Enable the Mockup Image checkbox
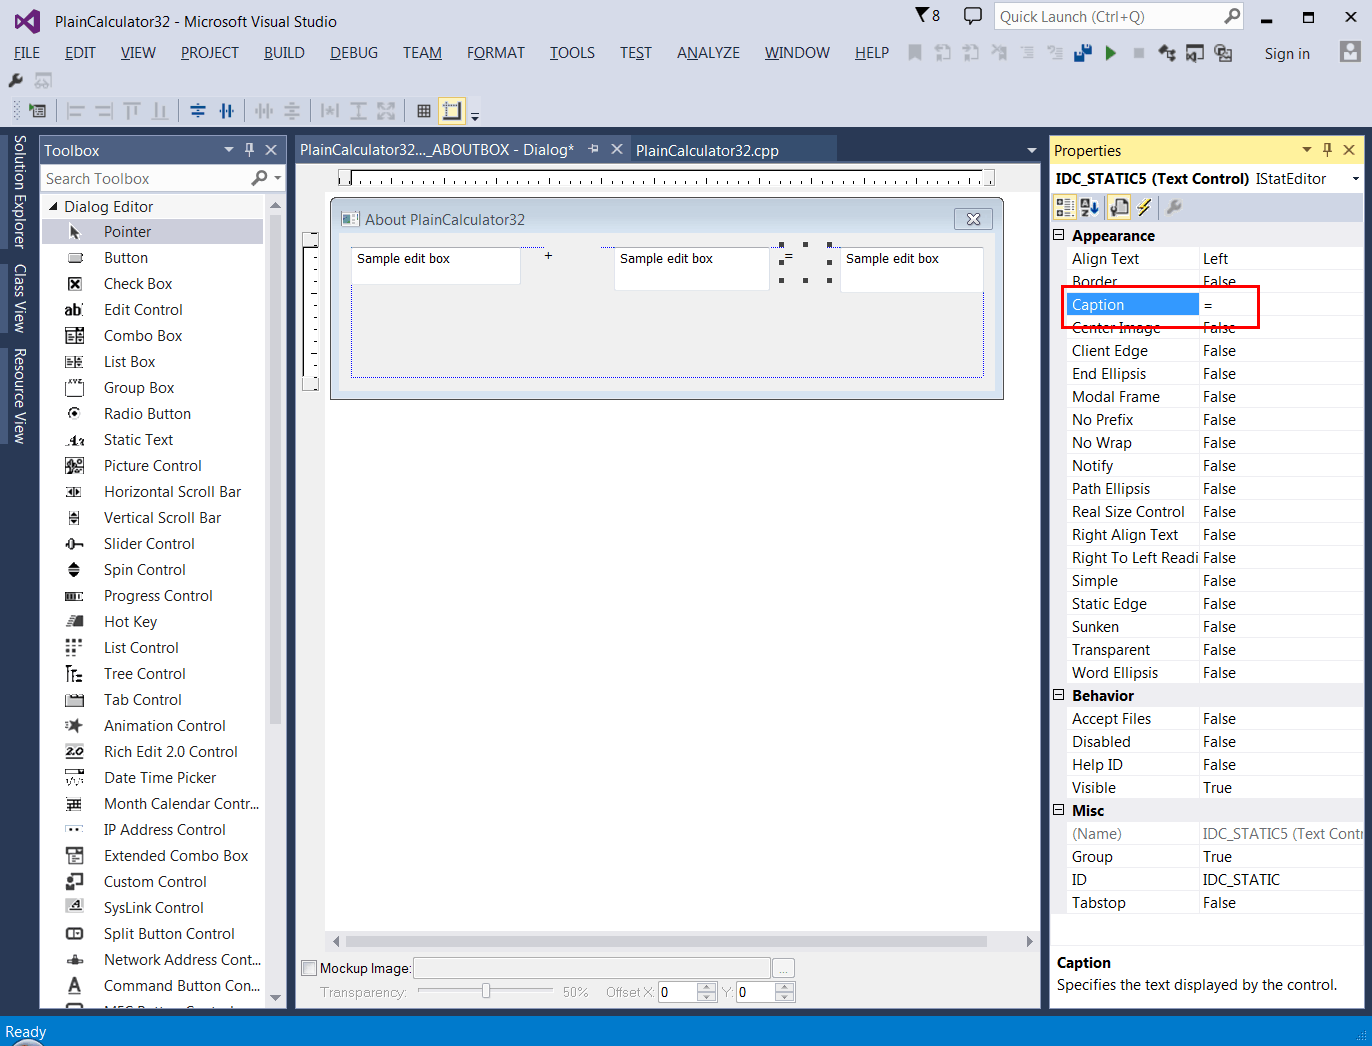Image resolution: width=1372 pixels, height=1046 pixels. [309, 968]
